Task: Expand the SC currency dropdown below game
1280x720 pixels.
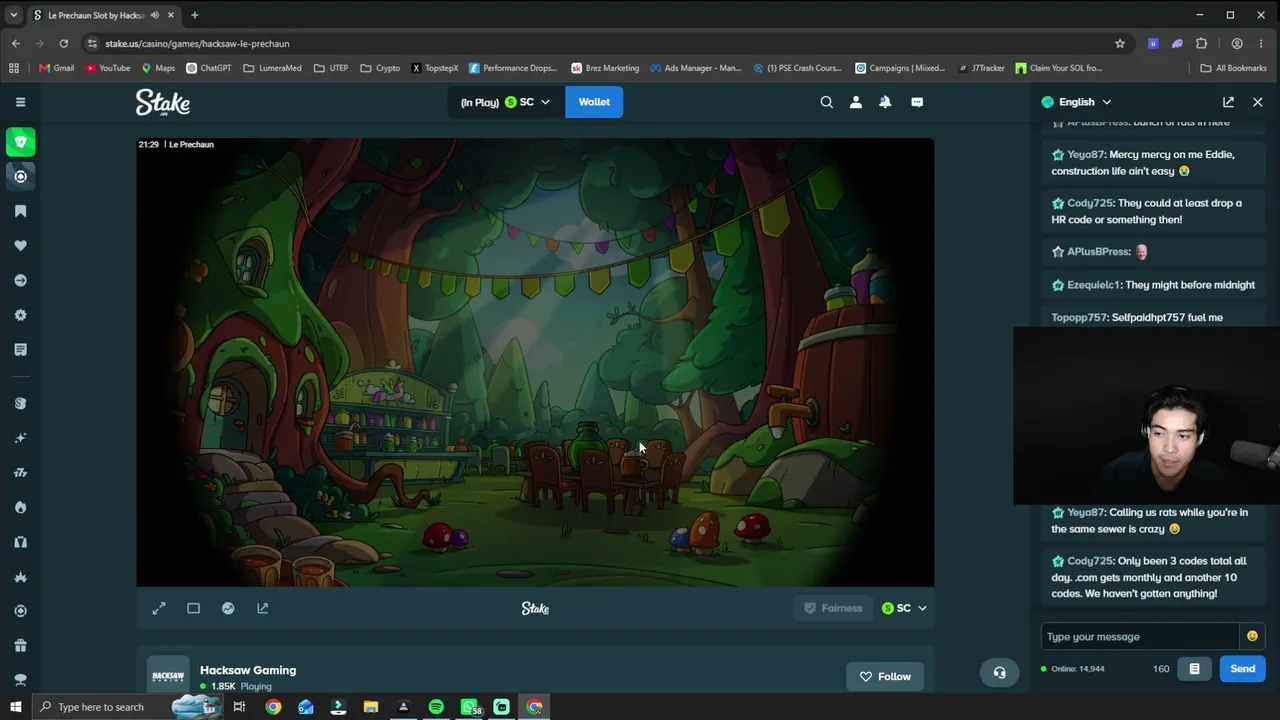Action: (x=904, y=608)
